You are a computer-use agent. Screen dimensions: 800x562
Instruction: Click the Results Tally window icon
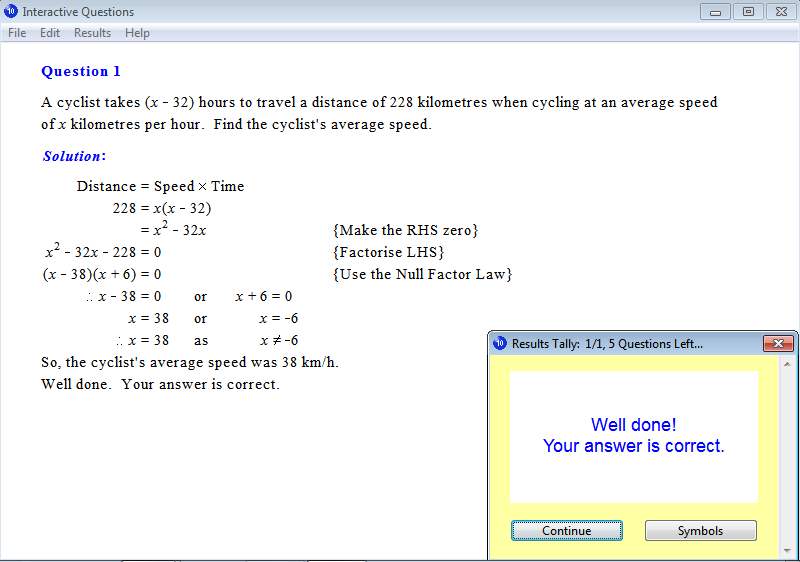(501, 343)
